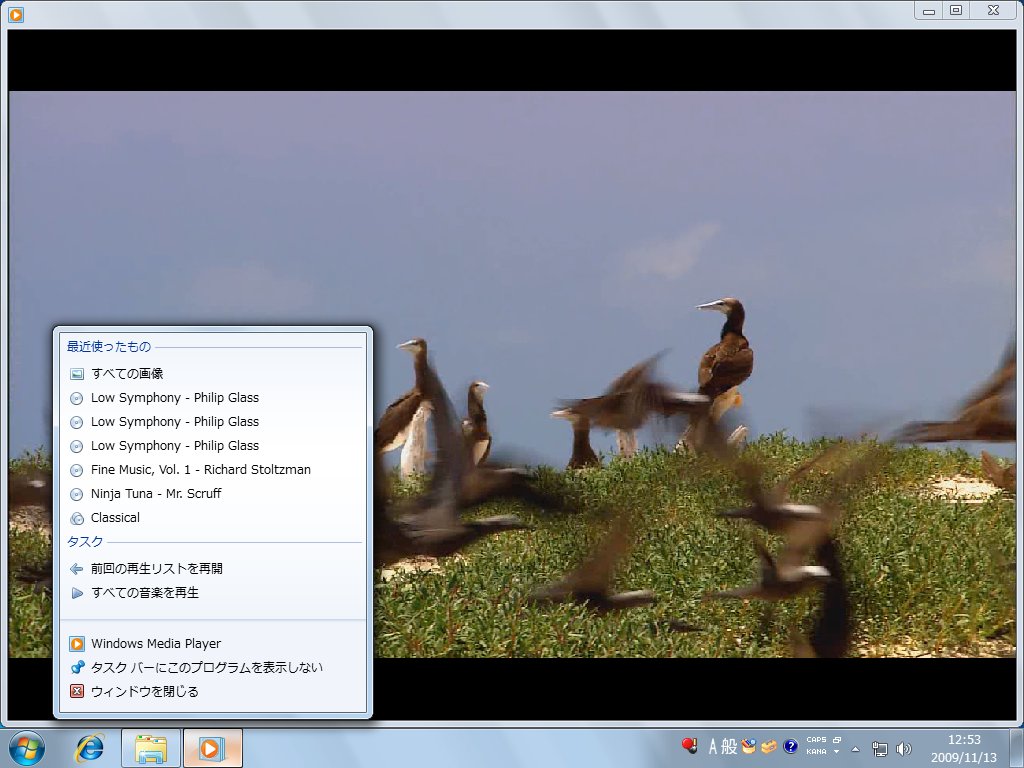Close the Media Player window
The width and height of the screenshot is (1024, 768).
pos(993,10)
